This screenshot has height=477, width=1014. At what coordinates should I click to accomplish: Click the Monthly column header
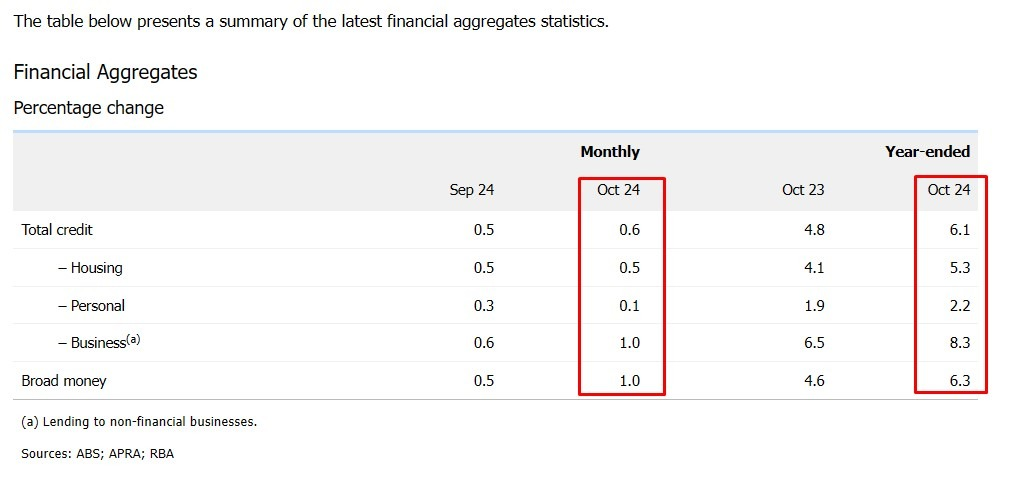pyautogui.click(x=610, y=152)
